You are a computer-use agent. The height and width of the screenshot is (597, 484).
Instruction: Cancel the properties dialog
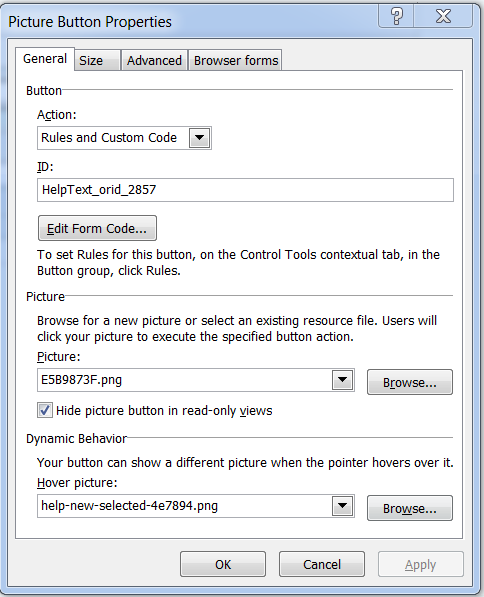click(322, 564)
